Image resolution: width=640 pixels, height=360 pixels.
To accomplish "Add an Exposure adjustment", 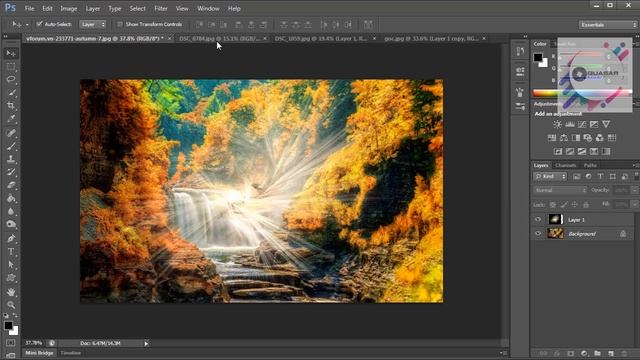I will coord(594,124).
